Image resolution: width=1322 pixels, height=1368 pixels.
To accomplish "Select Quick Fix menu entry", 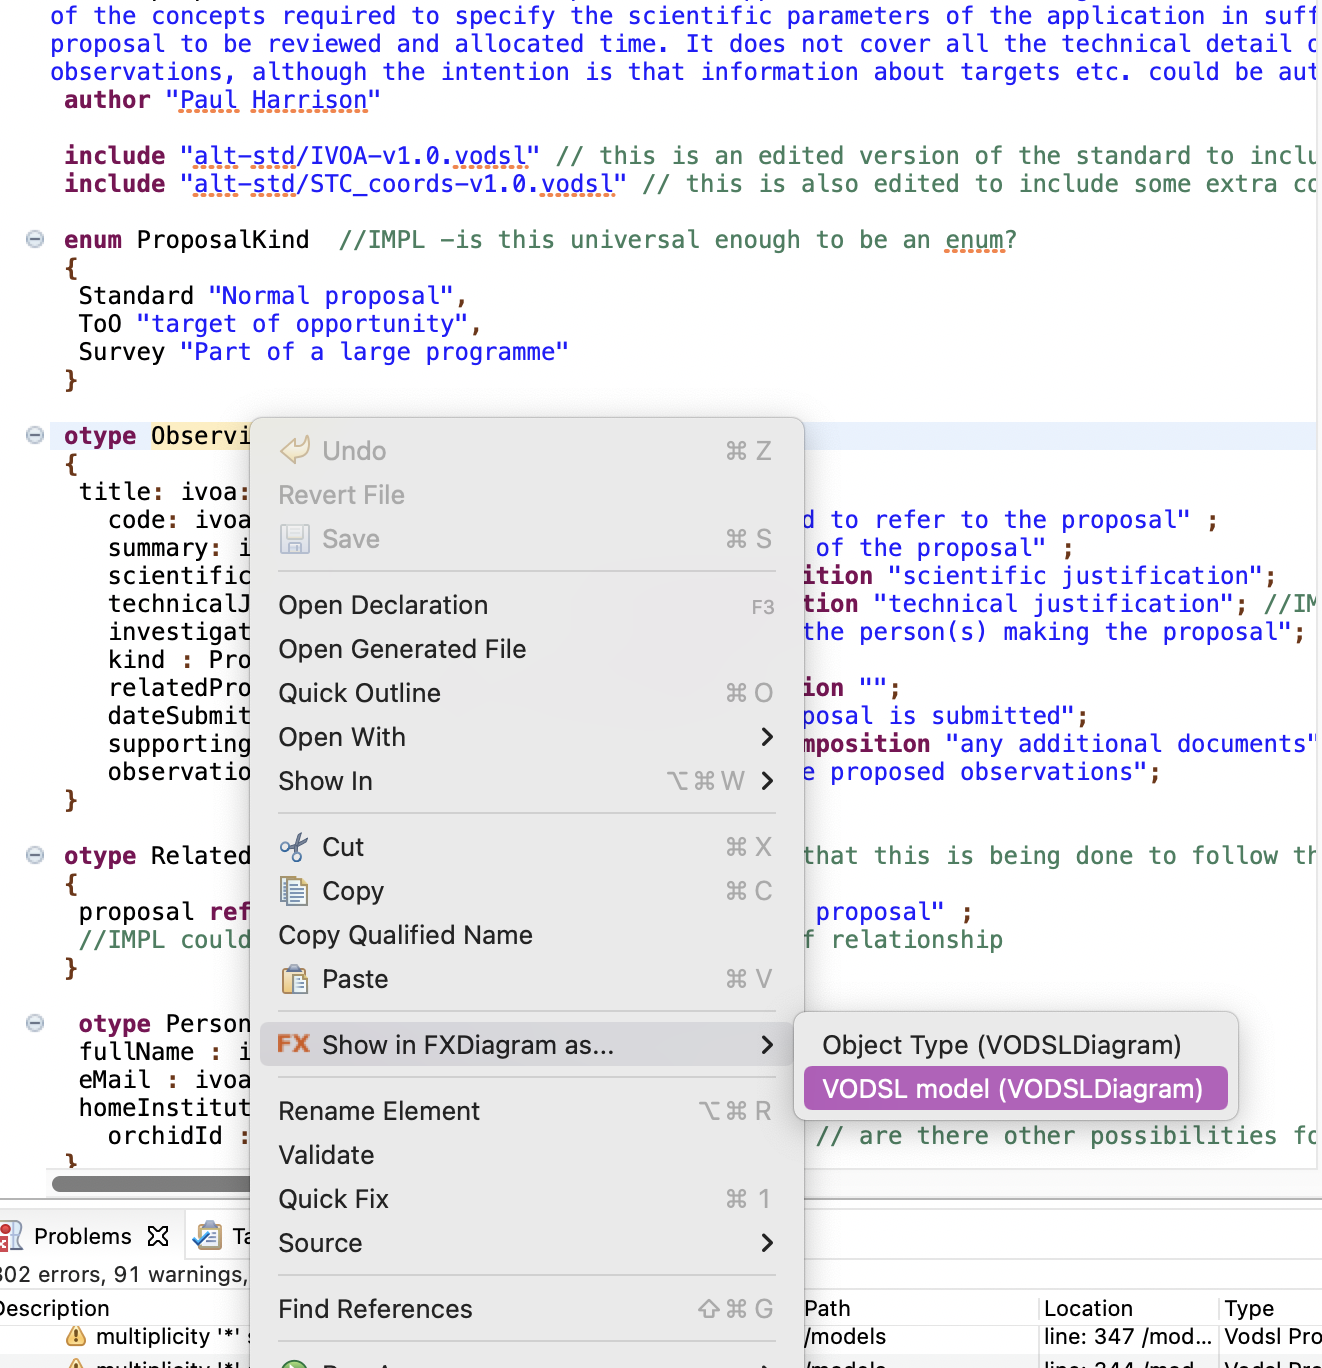I will 527,1199.
